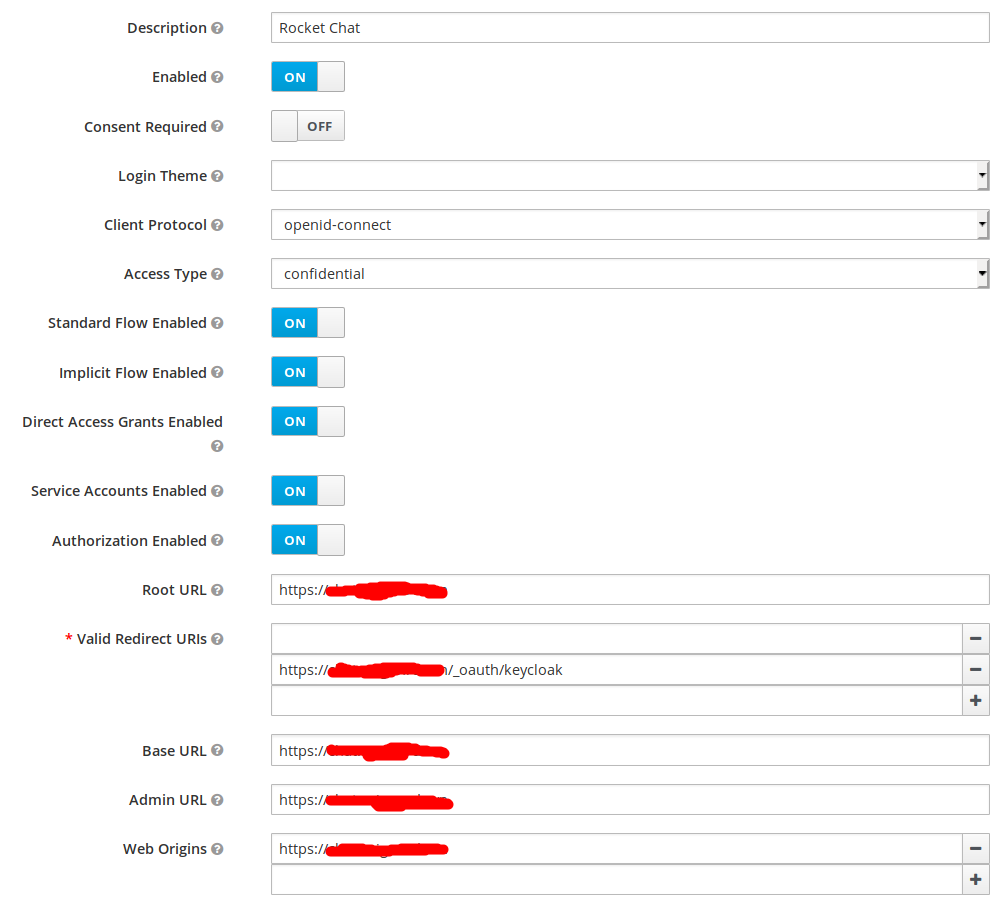Change Access Type using its dropdown
Image resolution: width=1001 pixels, height=900 pixels.
(x=983, y=273)
